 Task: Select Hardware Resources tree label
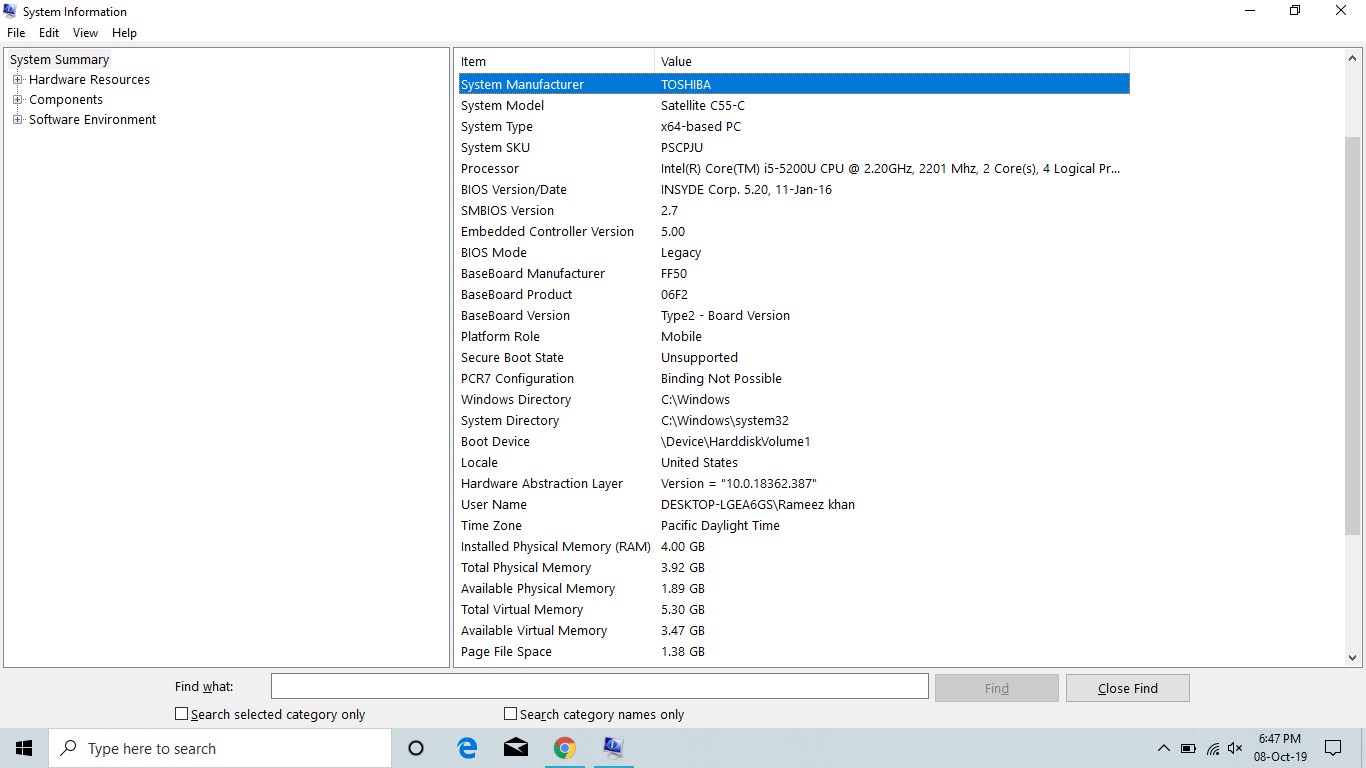click(89, 80)
